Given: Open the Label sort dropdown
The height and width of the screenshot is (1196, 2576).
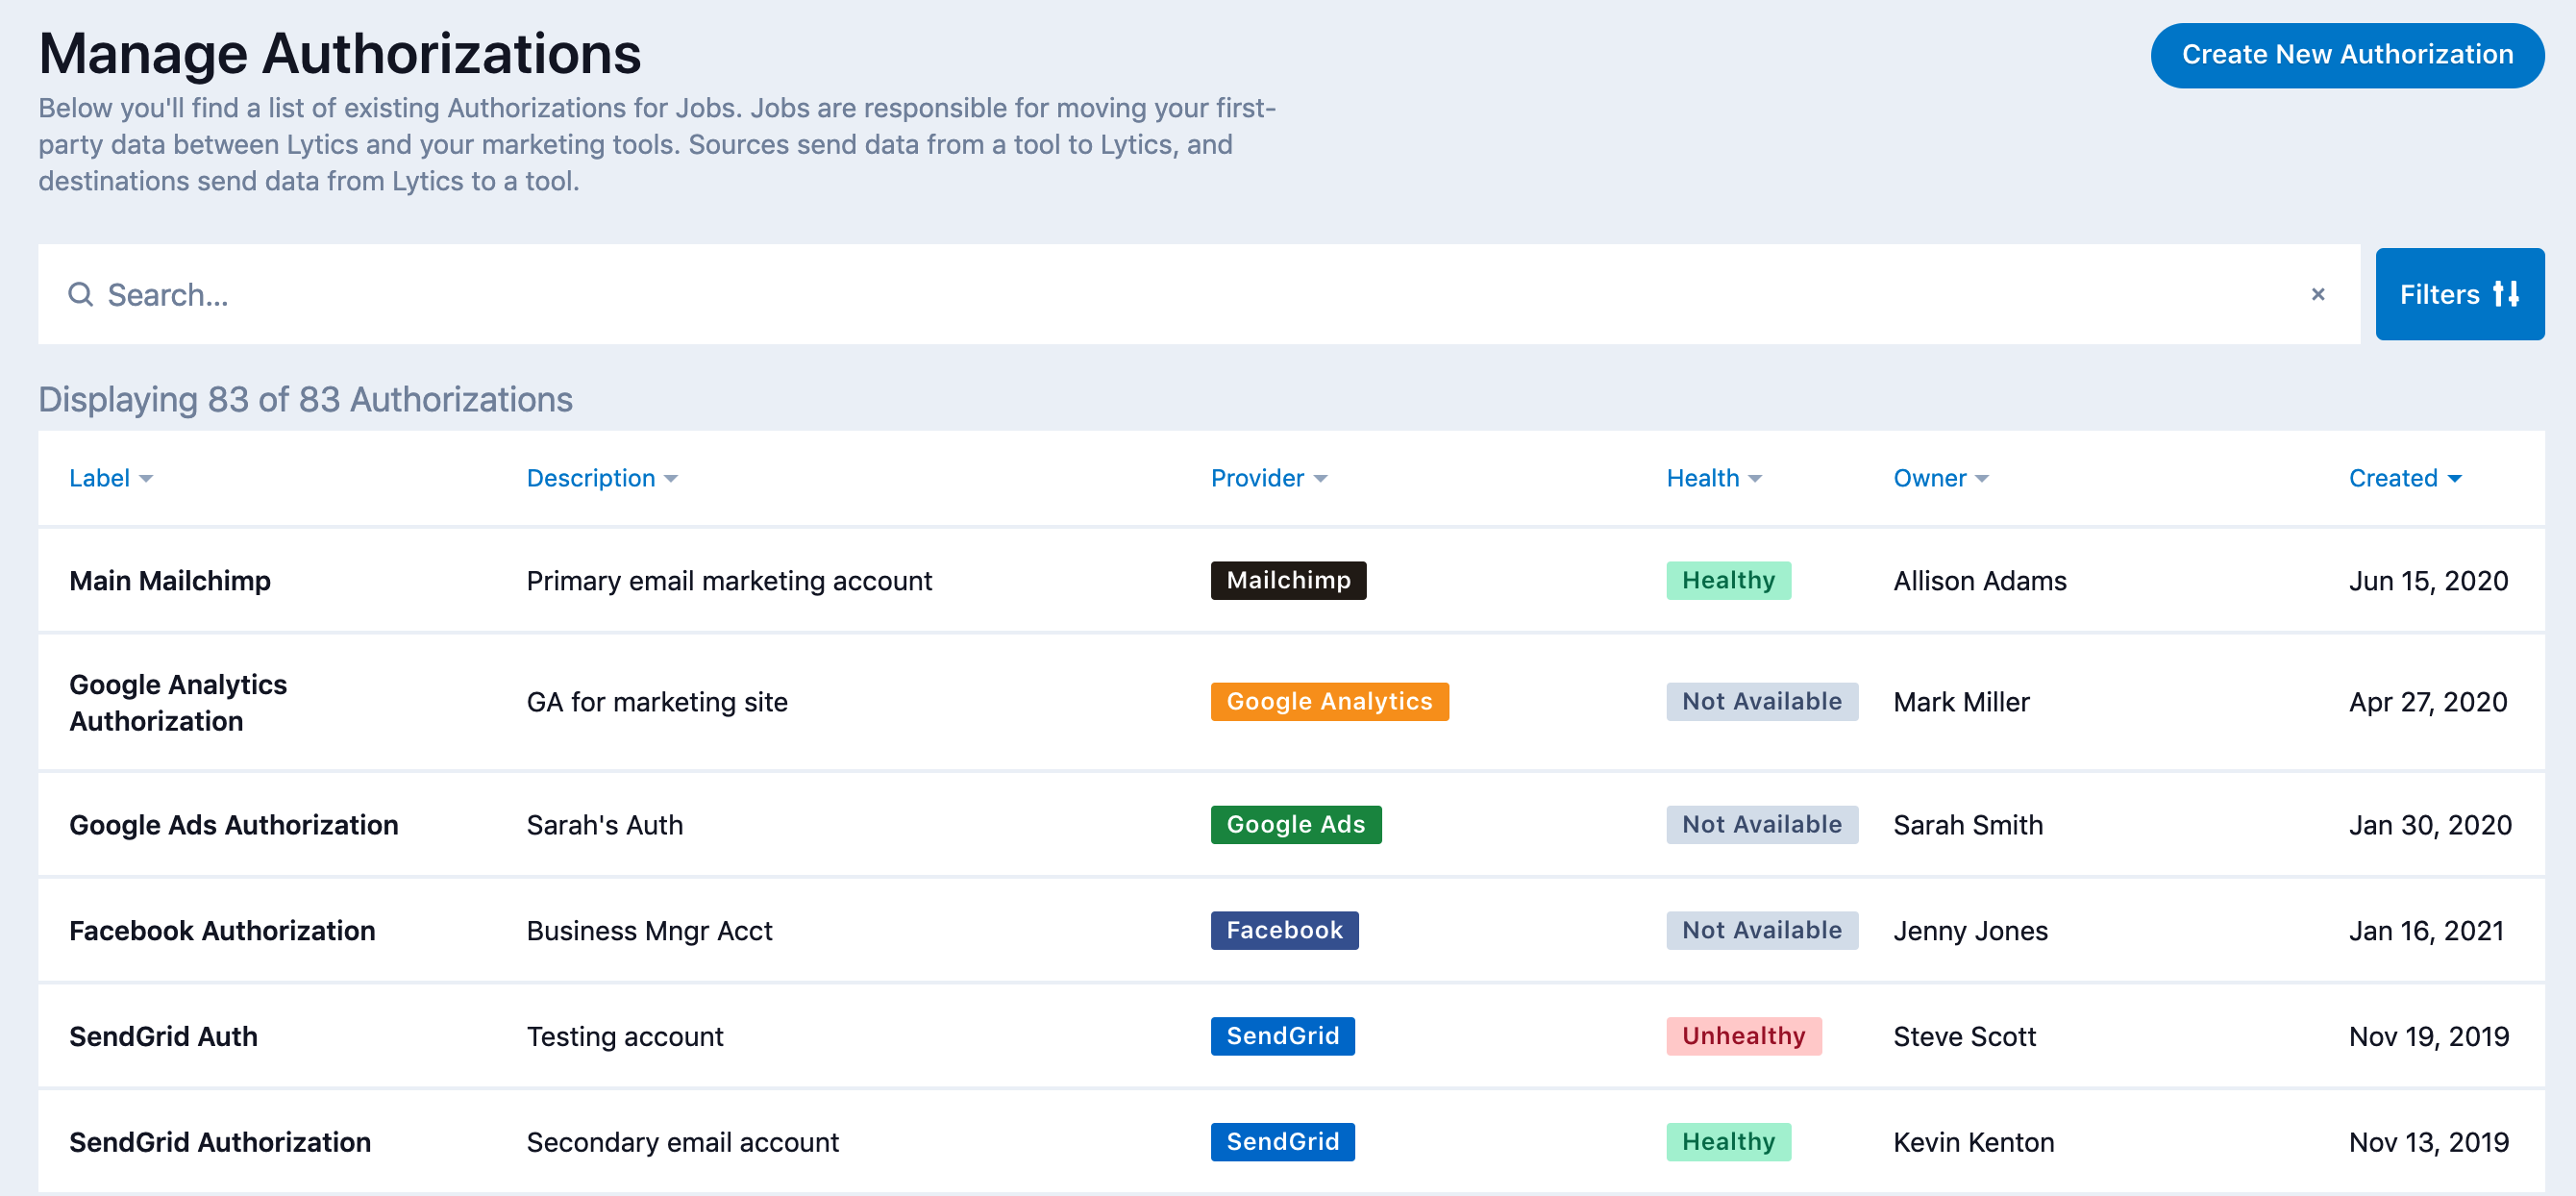Looking at the screenshot, I should [x=147, y=478].
